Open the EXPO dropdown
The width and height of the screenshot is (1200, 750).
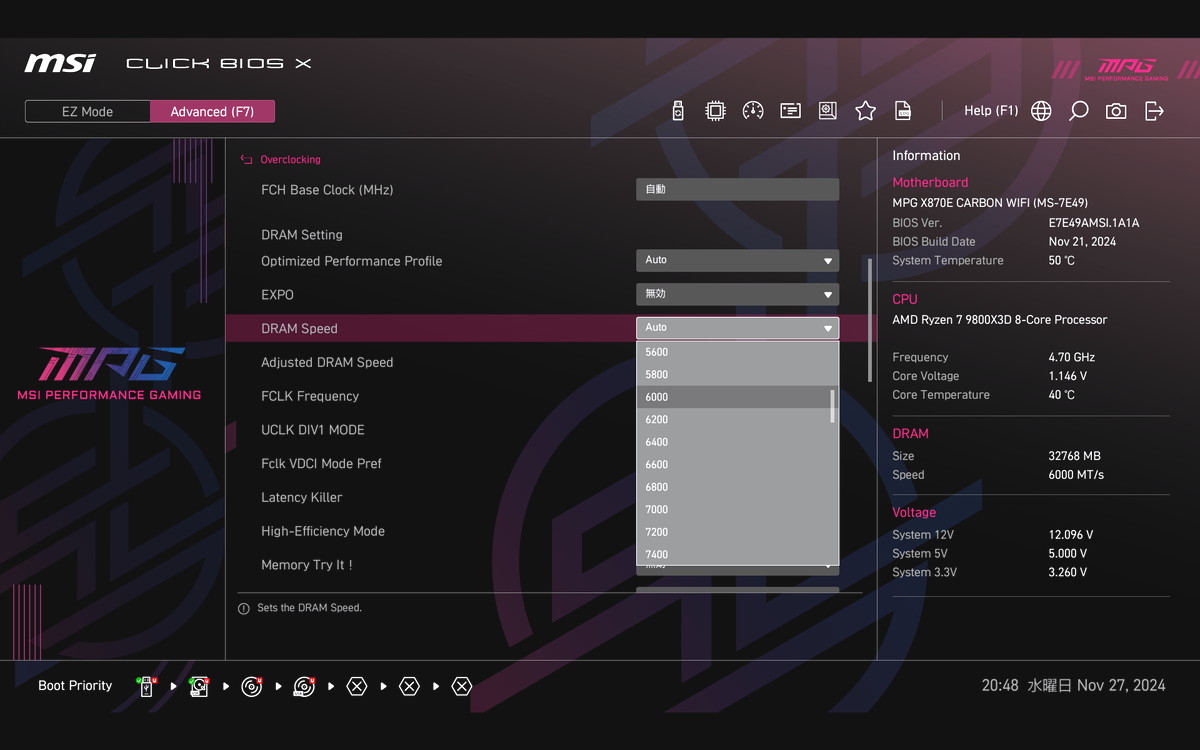pos(737,294)
